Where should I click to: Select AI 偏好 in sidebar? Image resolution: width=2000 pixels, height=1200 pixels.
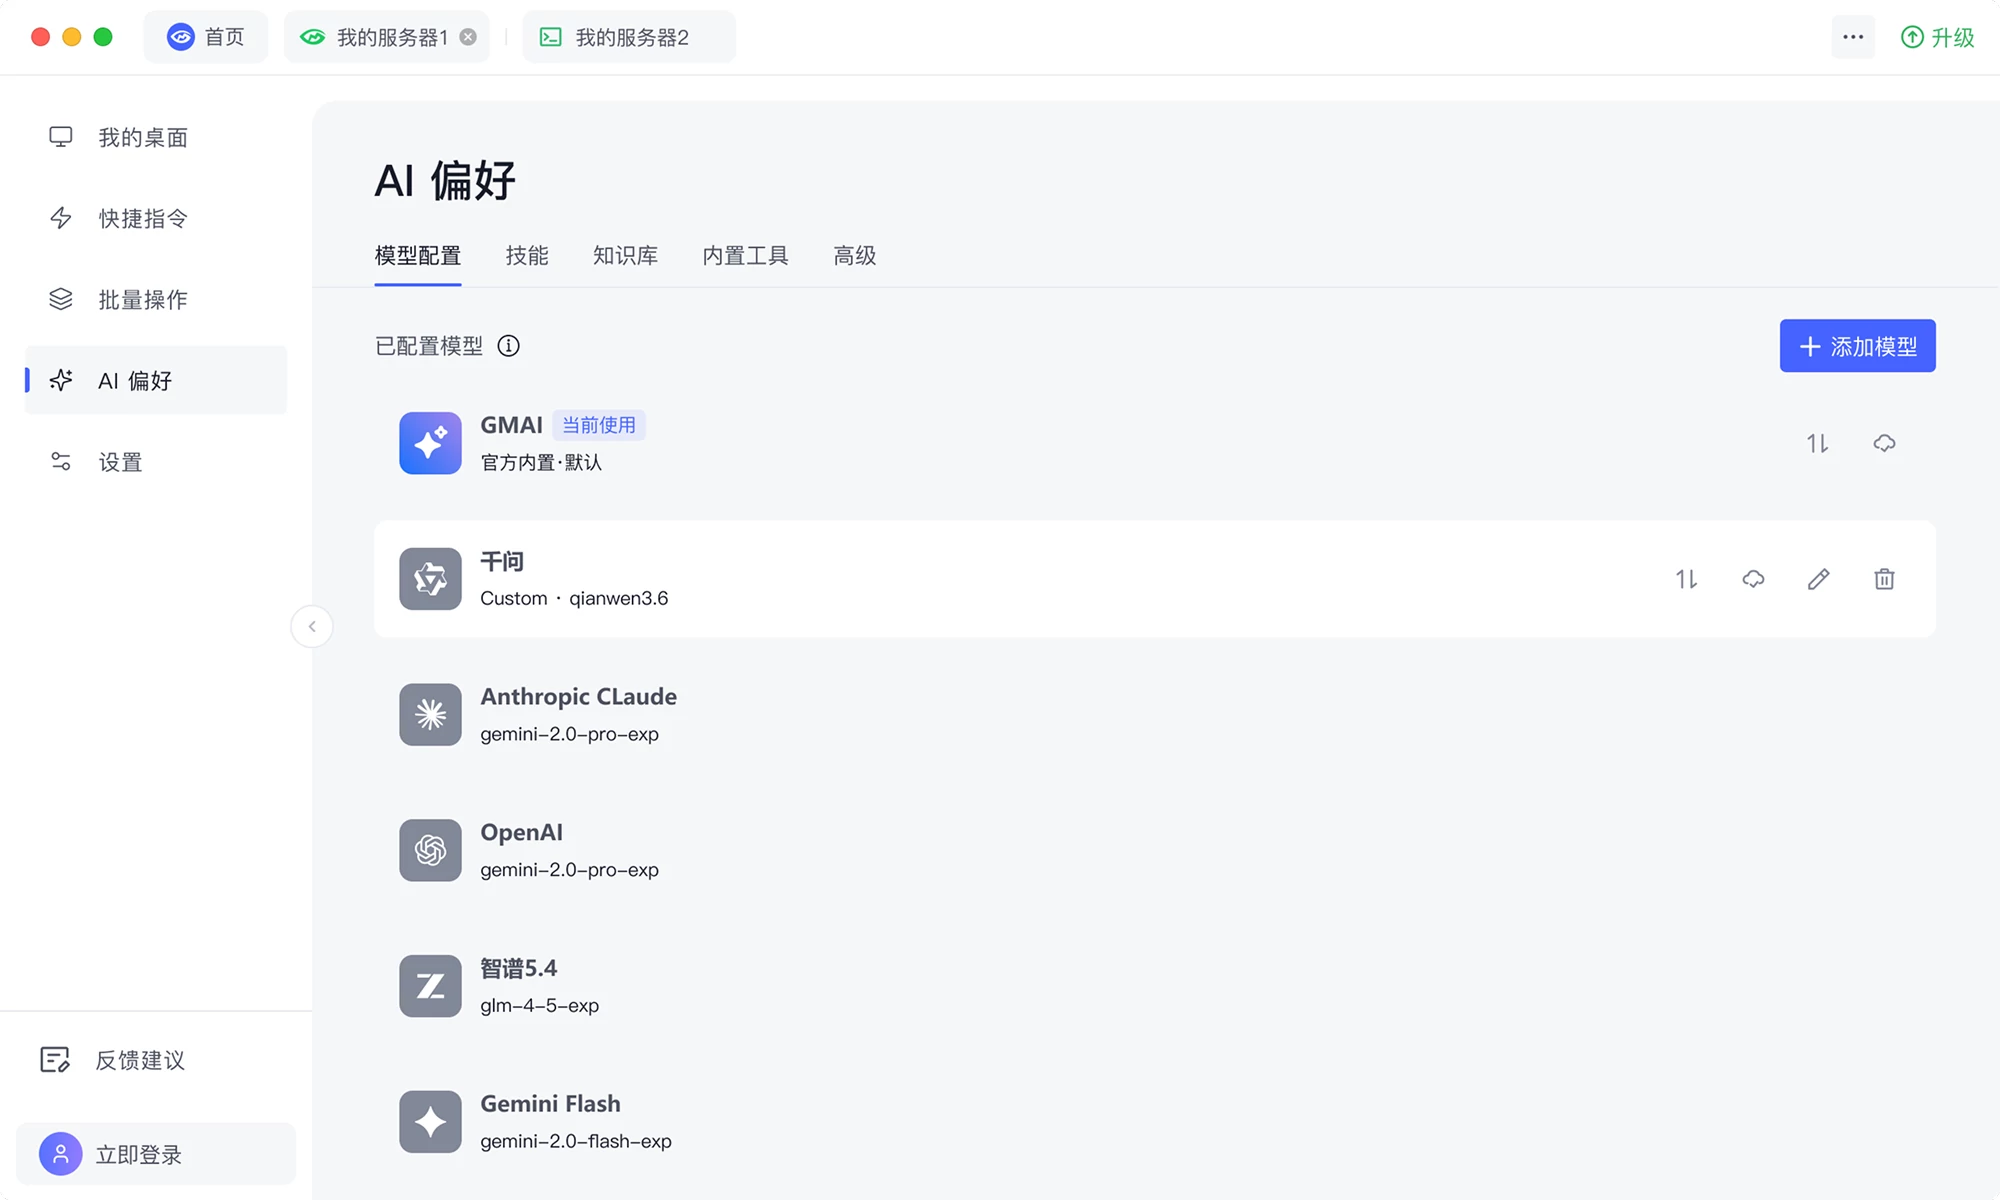coord(156,380)
